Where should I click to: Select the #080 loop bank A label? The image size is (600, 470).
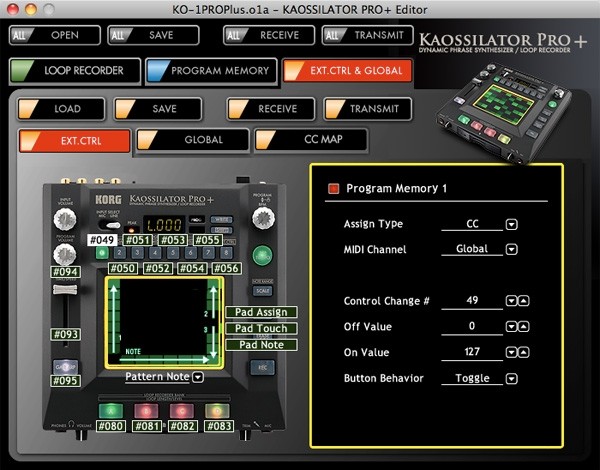[111, 426]
